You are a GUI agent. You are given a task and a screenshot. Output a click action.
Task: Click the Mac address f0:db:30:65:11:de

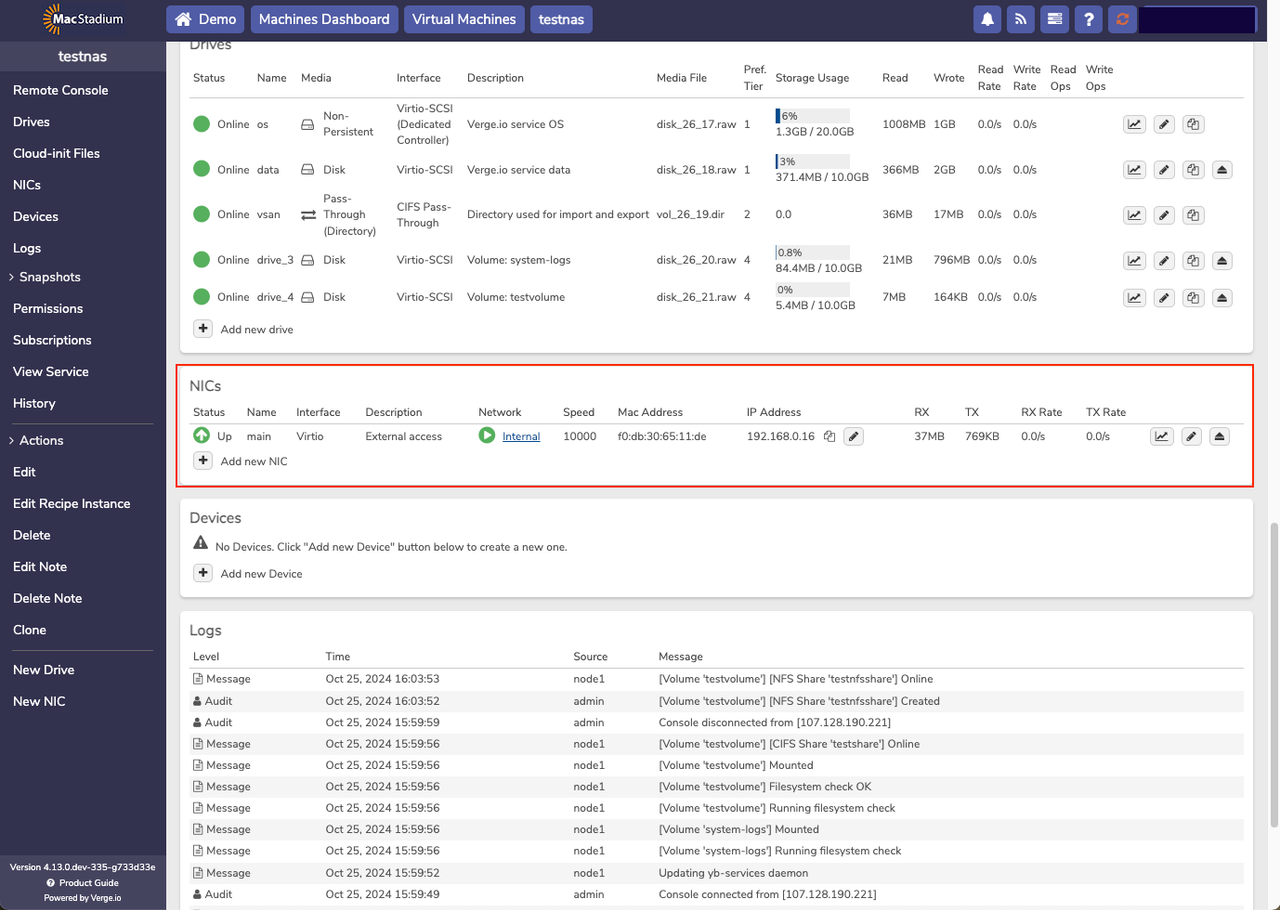[662, 437]
